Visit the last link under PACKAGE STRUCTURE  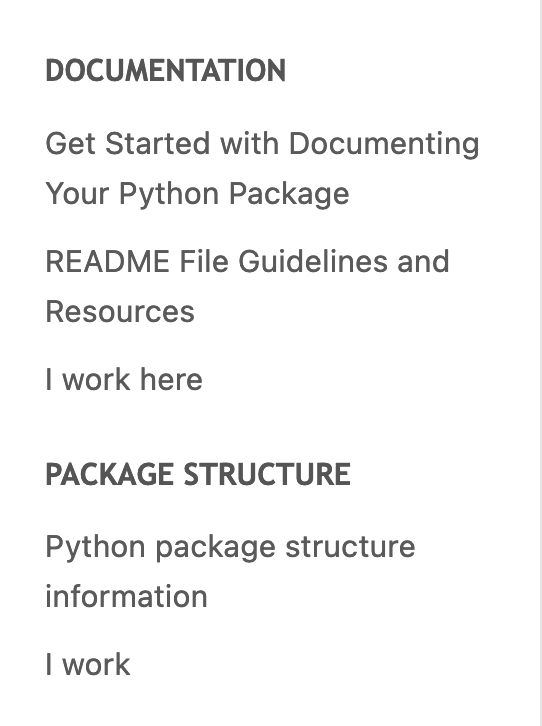pos(87,664)
